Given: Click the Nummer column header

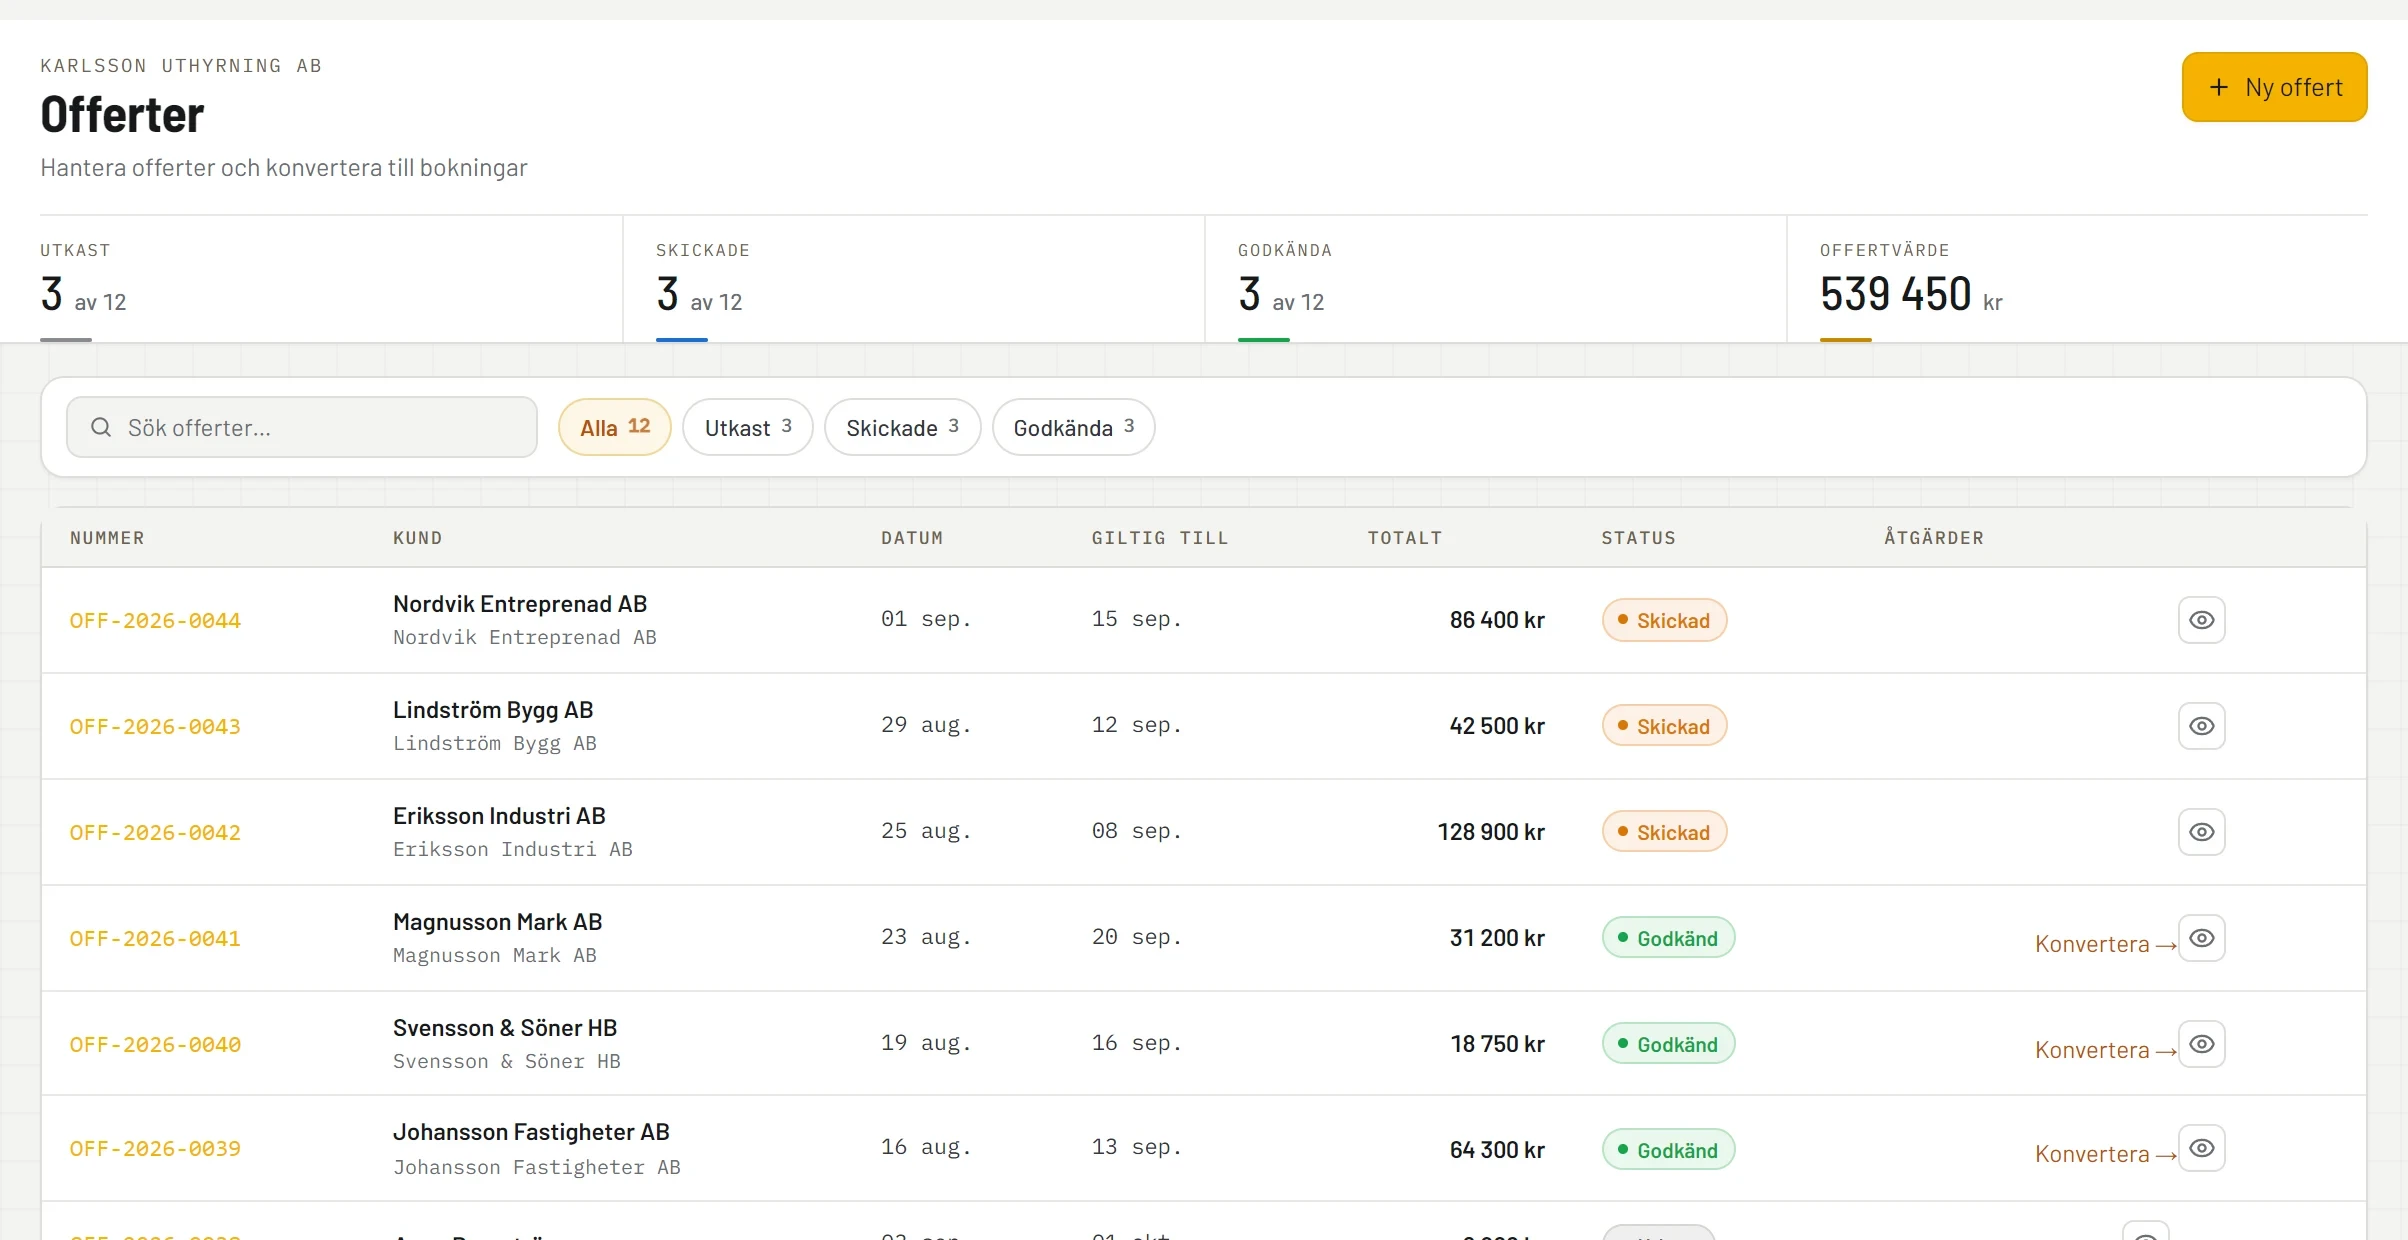Looking at the screenshot, I should point(107,538).
